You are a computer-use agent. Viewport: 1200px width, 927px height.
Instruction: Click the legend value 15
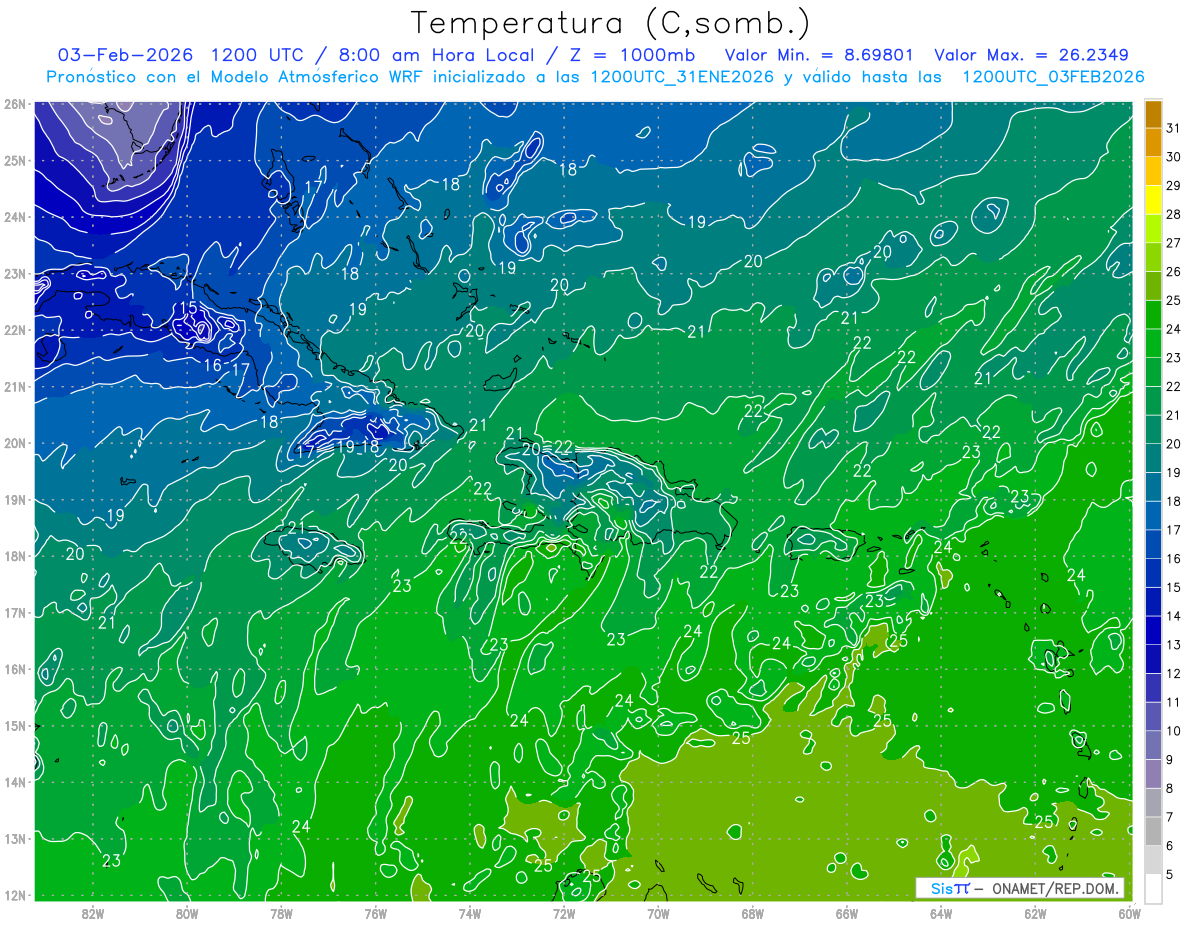click(x=1173, y=588)
